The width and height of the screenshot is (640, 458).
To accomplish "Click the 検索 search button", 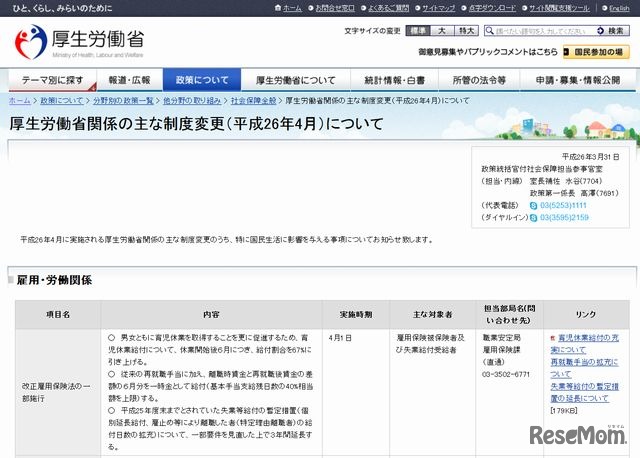I will click(x=611, y=31).
